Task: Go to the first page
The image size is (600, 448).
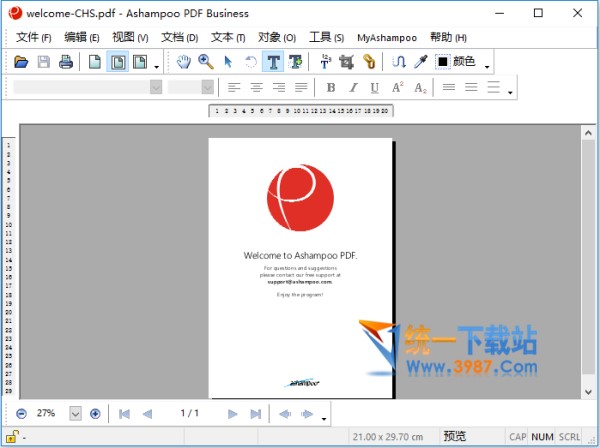Action: tap(124, 414)
